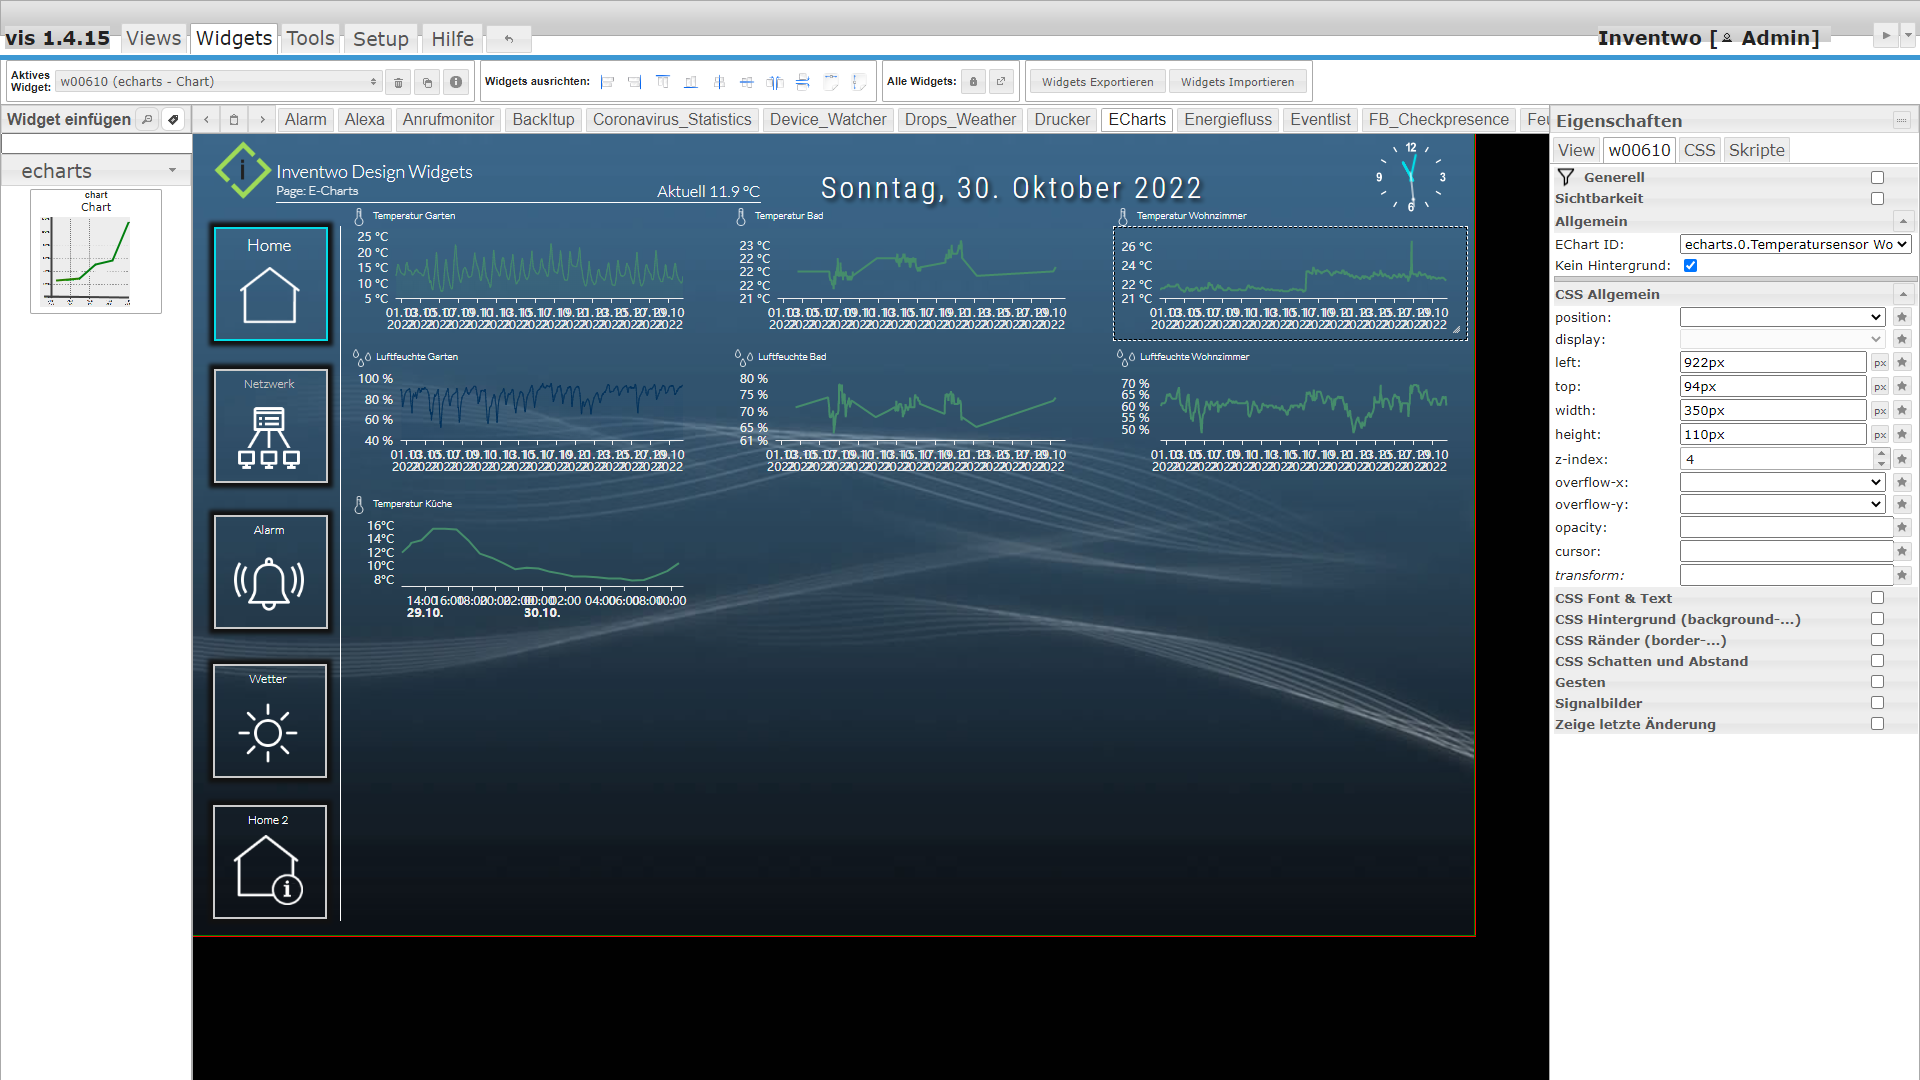Click Widgets Exportieren button
Viewport: 1920px width, 1080px height.
point(1097,82)
